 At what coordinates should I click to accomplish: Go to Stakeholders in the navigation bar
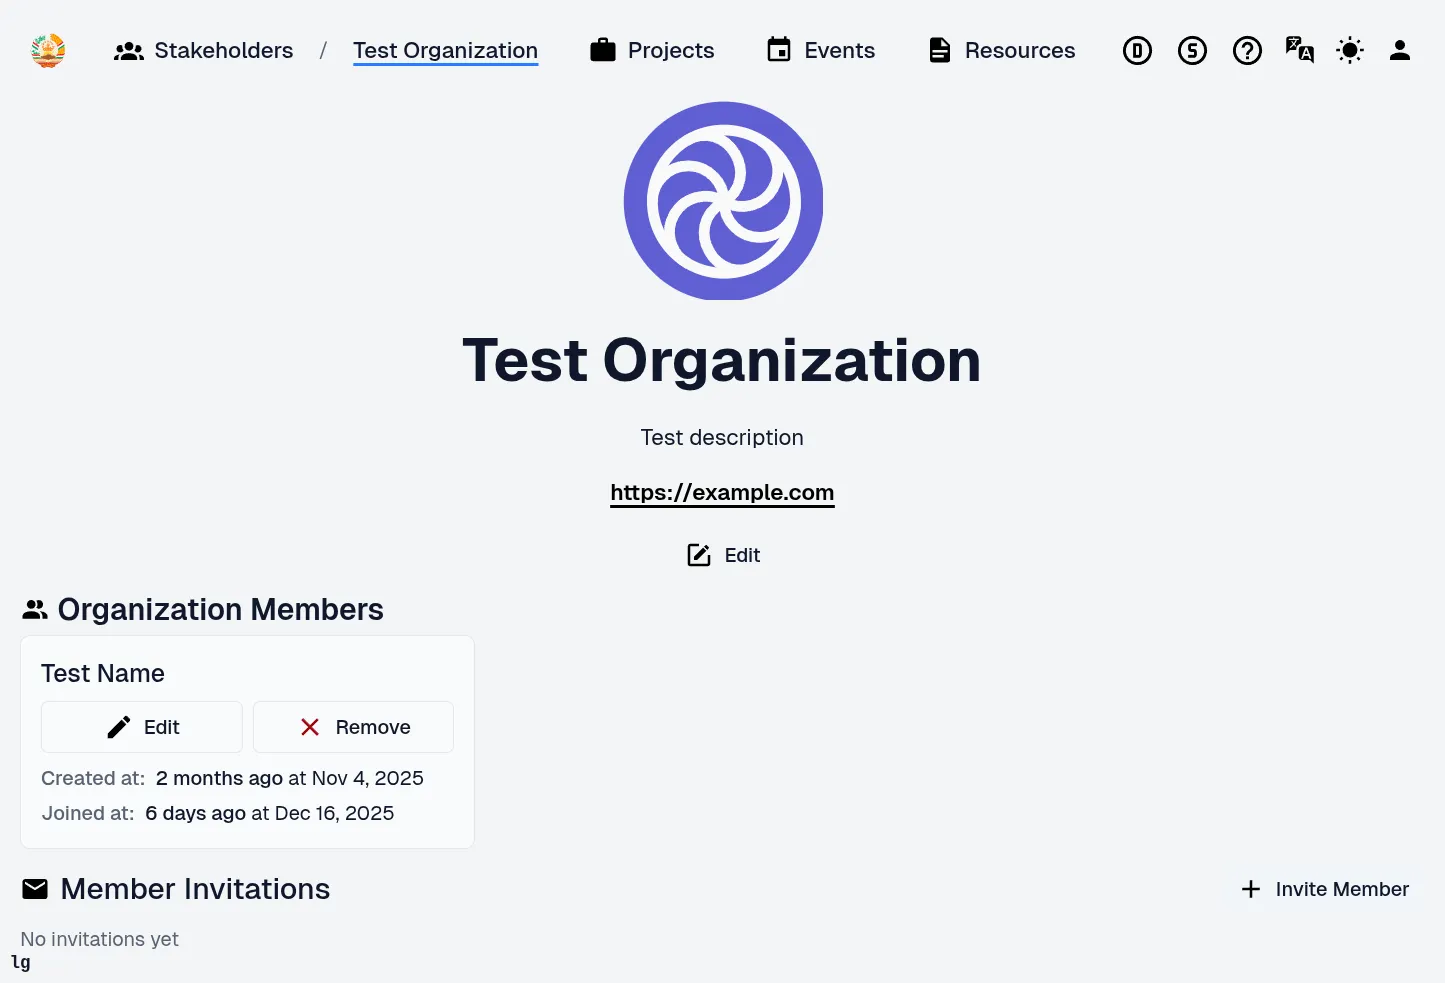click(x=204, y=50)
